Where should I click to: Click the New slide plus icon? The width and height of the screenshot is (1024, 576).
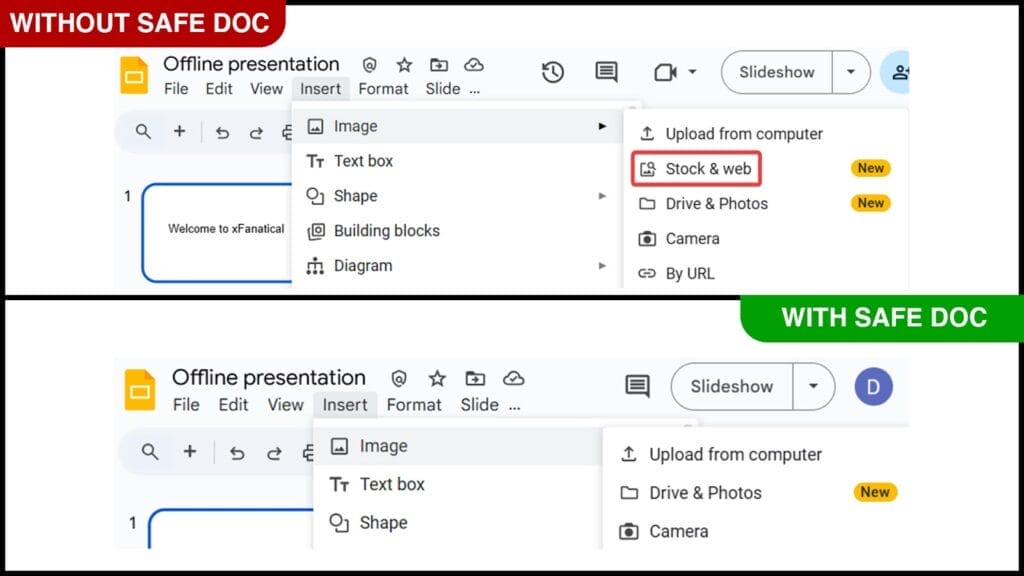click(180, 131)
